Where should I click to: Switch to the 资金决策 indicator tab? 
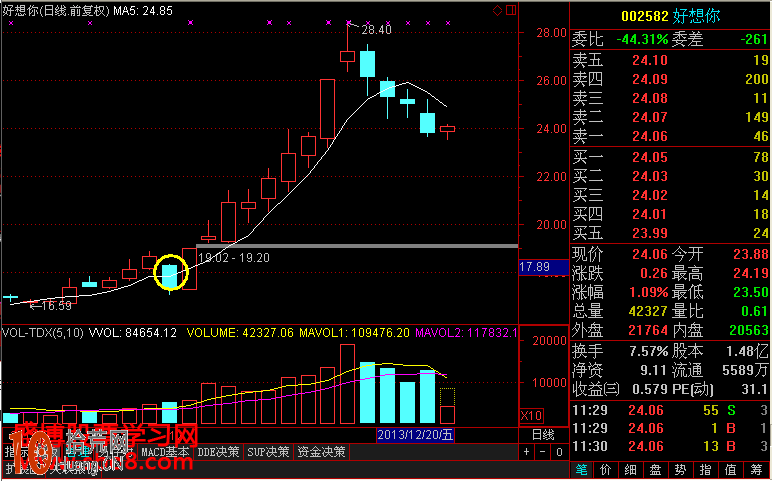coord(321,451)
